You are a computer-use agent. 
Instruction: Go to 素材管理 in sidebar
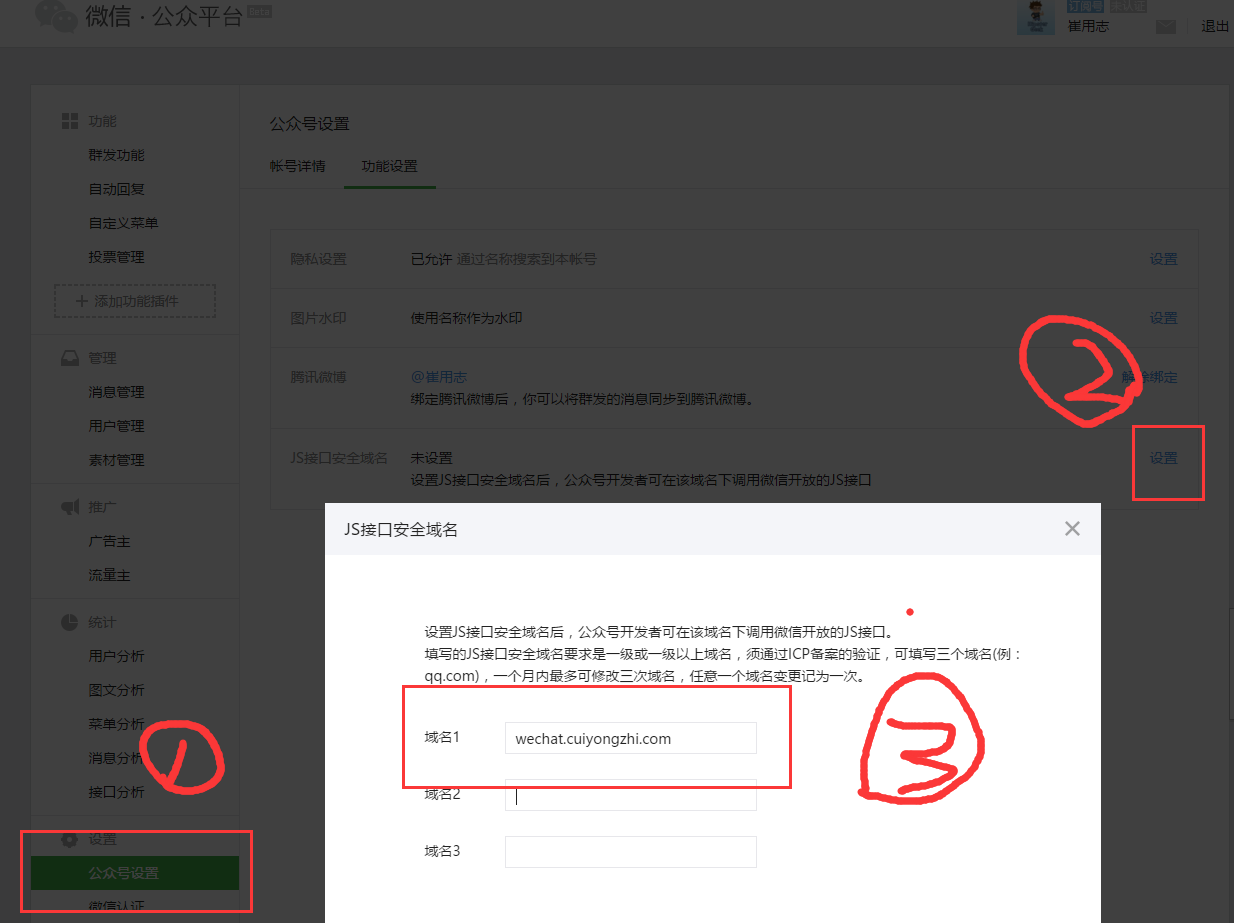116,460
